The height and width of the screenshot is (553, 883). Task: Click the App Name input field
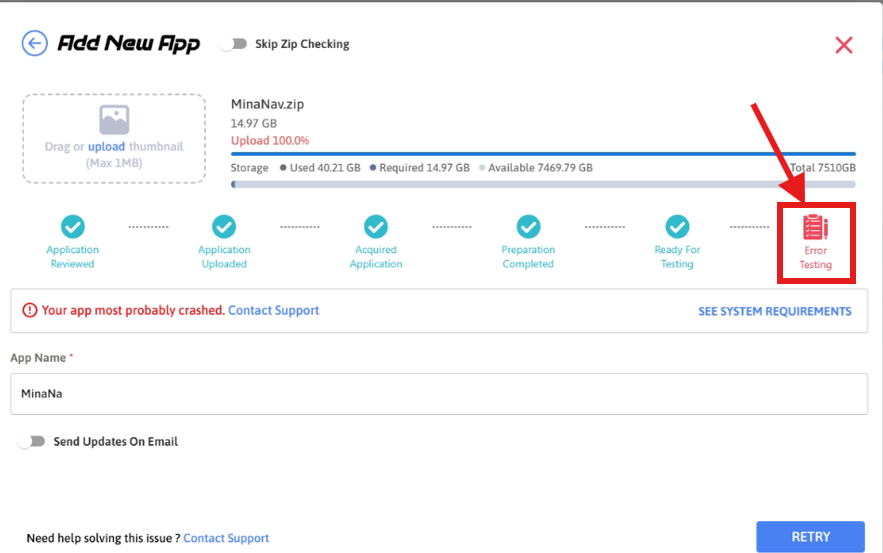point(438,394)
